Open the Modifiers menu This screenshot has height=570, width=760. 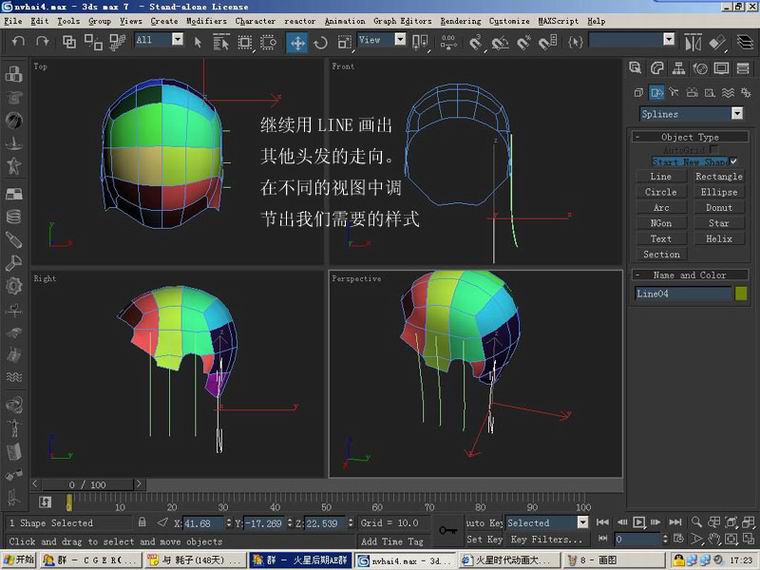point(206,21)
